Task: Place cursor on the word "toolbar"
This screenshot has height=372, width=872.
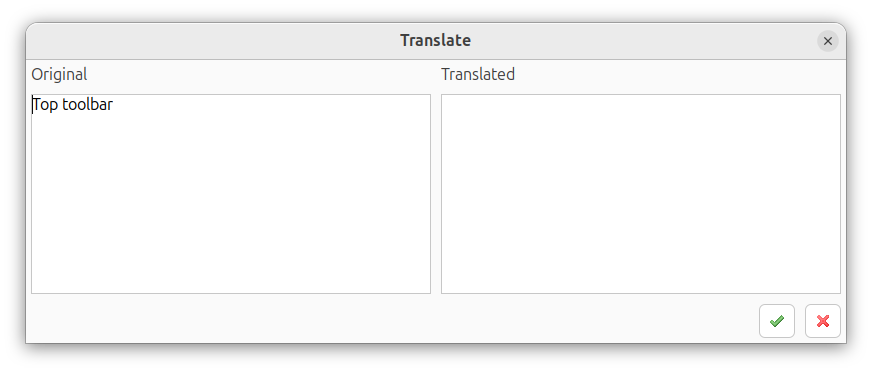Action: [x=87, y=105]
